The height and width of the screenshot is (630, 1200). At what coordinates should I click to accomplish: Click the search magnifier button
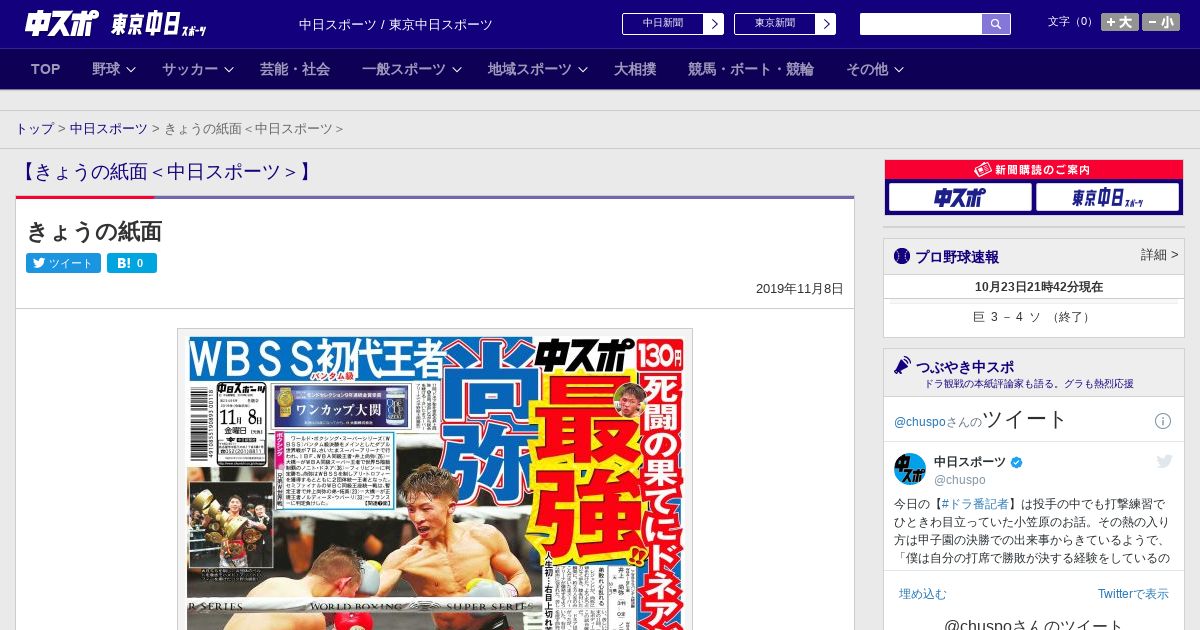[x=996, y=24]
